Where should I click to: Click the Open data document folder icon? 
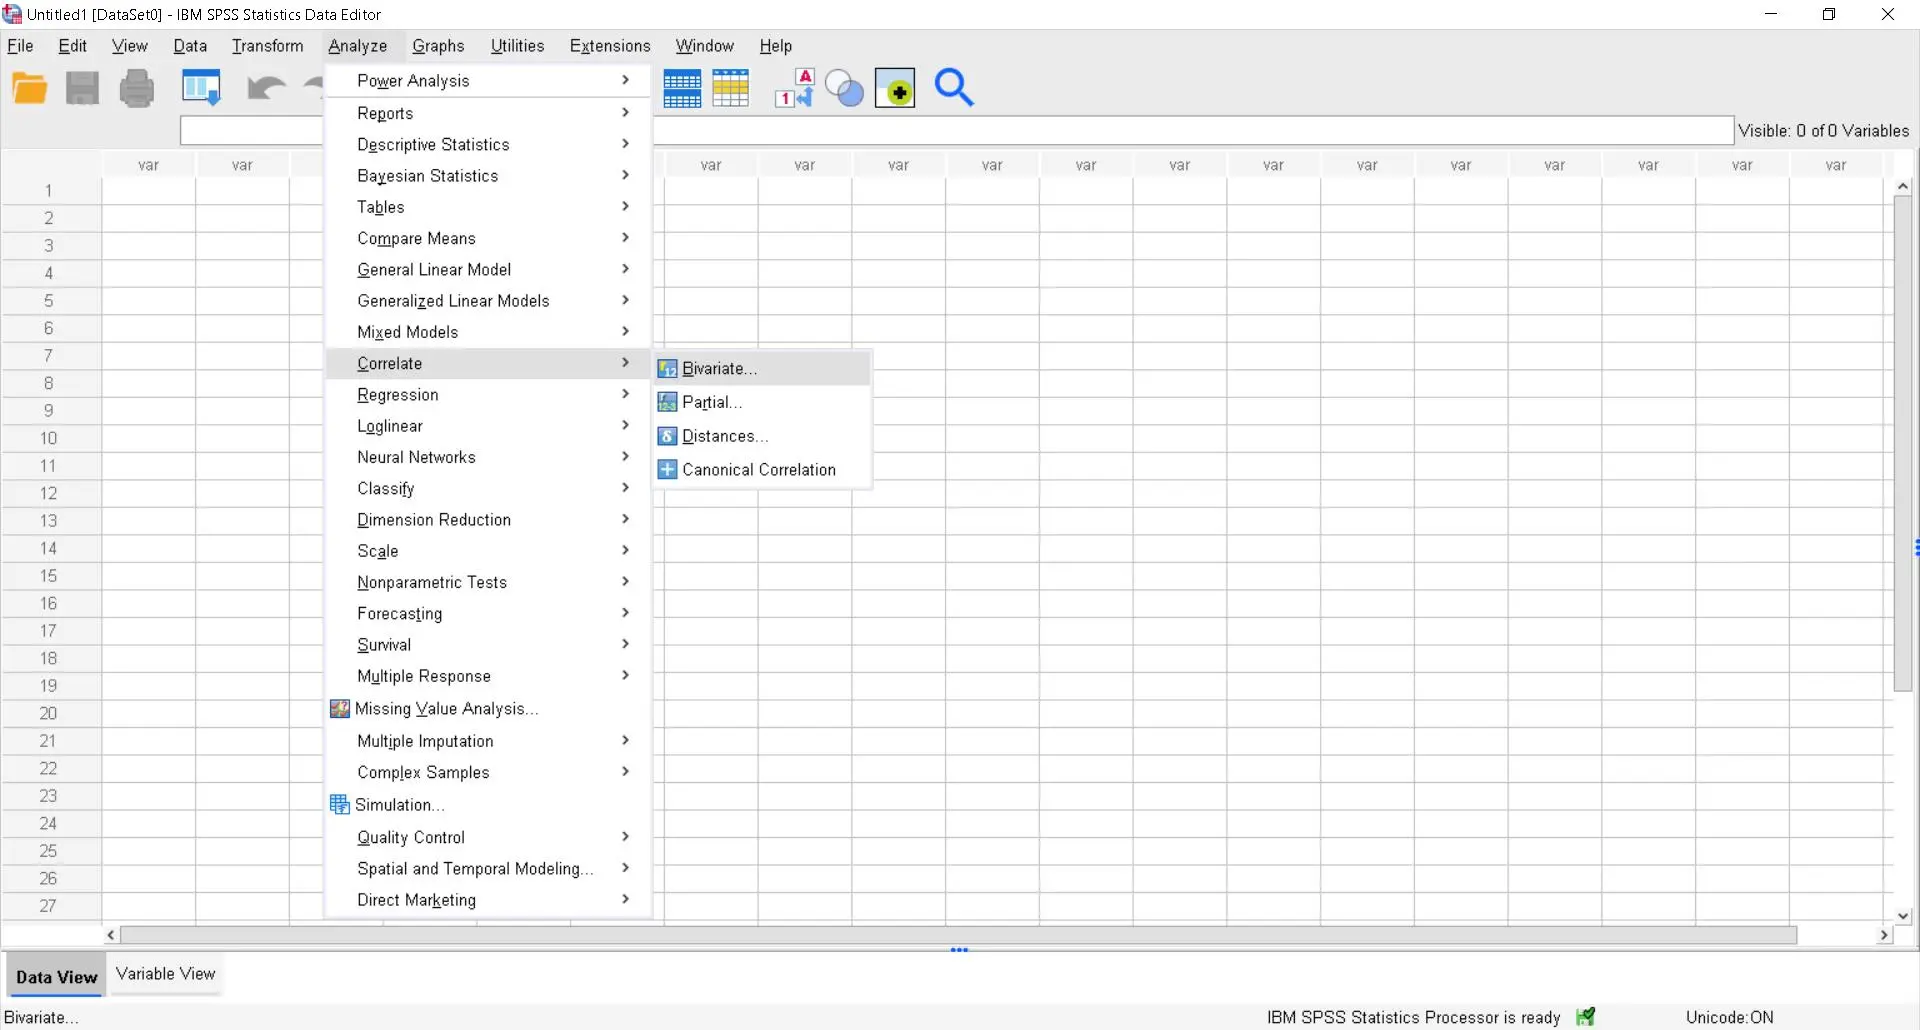pyautogui.click(x=30, y=89)
